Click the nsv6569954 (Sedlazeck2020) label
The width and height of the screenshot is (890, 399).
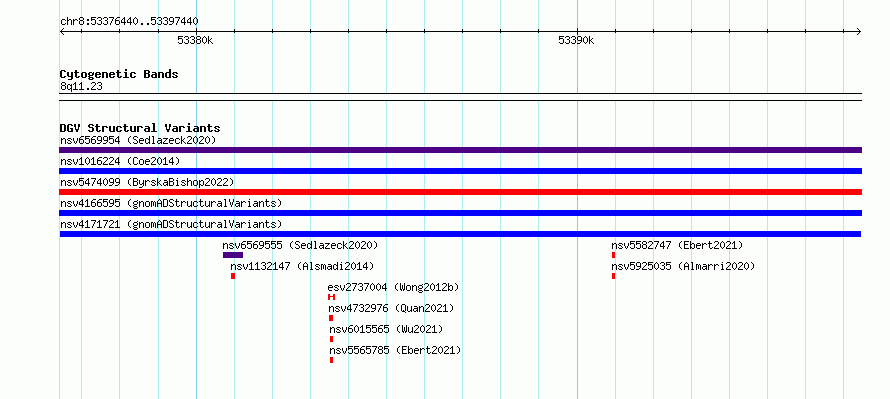pos(138,140)
